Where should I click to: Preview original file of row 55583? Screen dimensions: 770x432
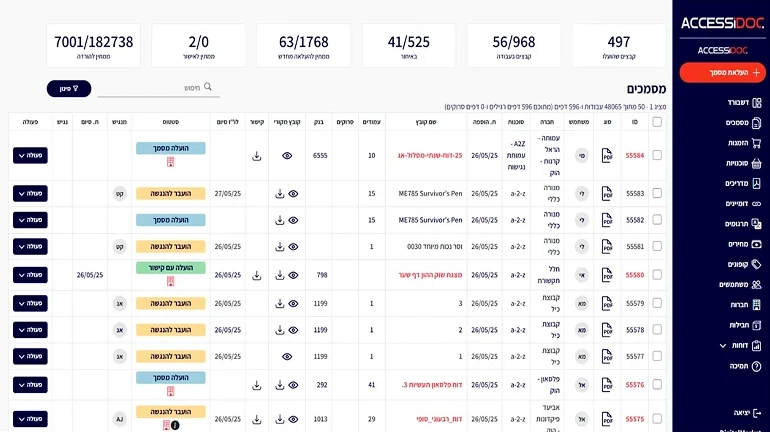pos(293,194)
